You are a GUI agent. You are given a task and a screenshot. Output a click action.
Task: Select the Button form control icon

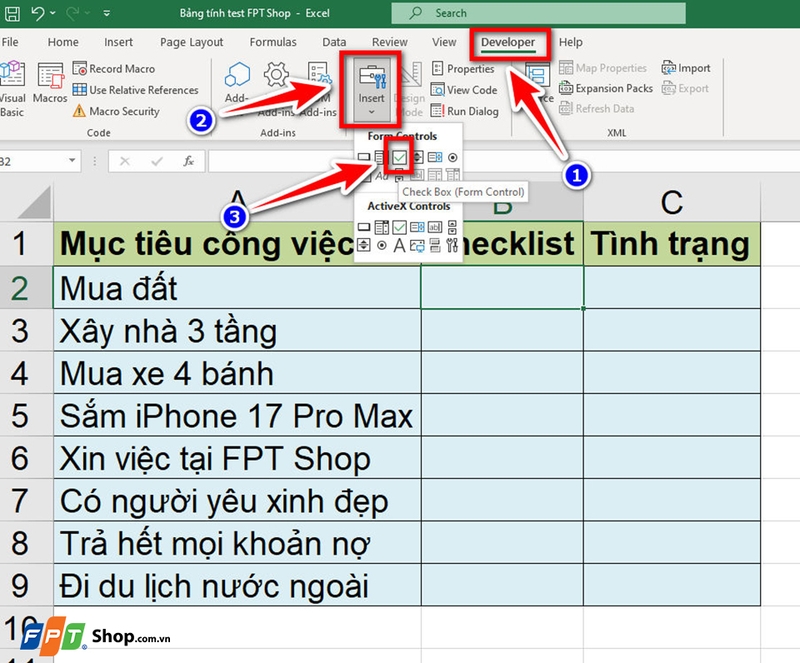click(x=365, y=157)
